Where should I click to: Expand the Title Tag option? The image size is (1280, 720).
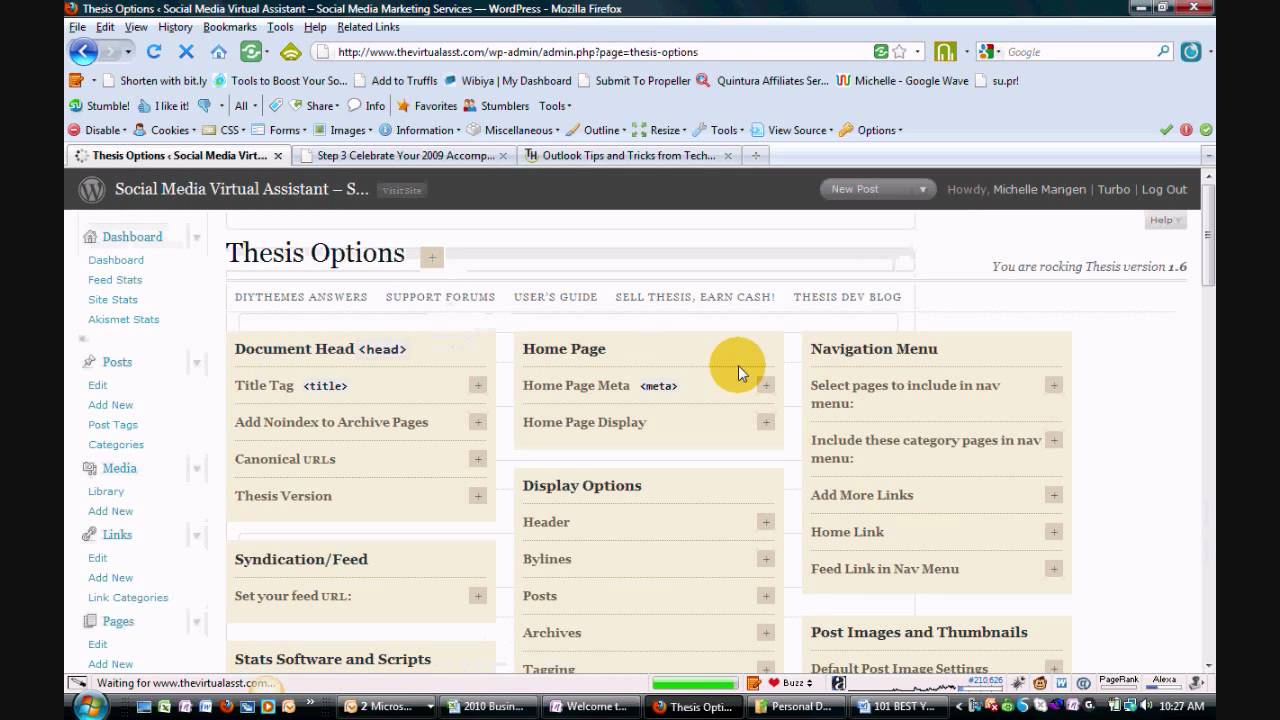coord(478,385)
